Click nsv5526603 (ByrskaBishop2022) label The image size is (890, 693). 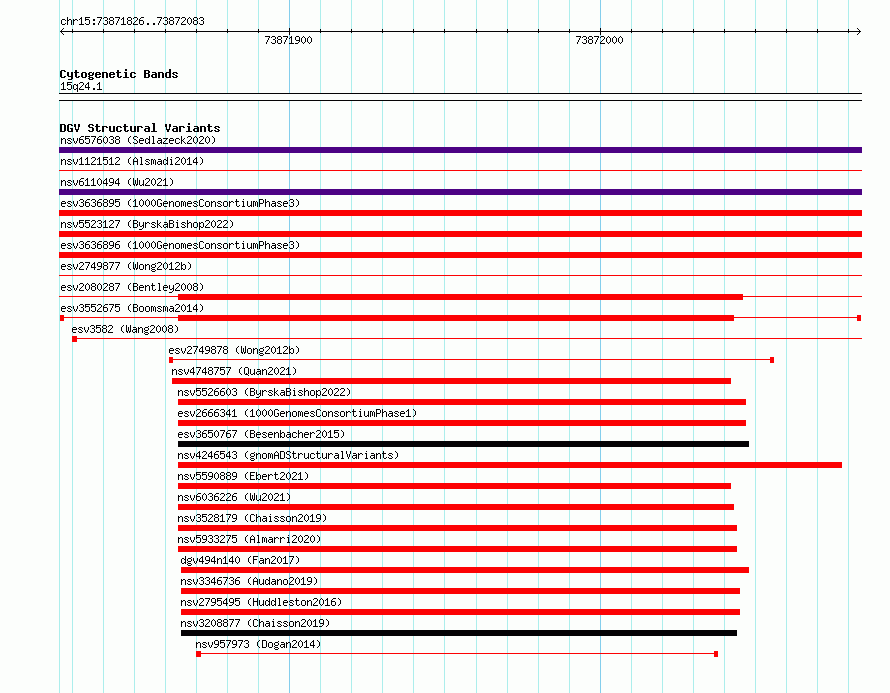tap(264, 392)
